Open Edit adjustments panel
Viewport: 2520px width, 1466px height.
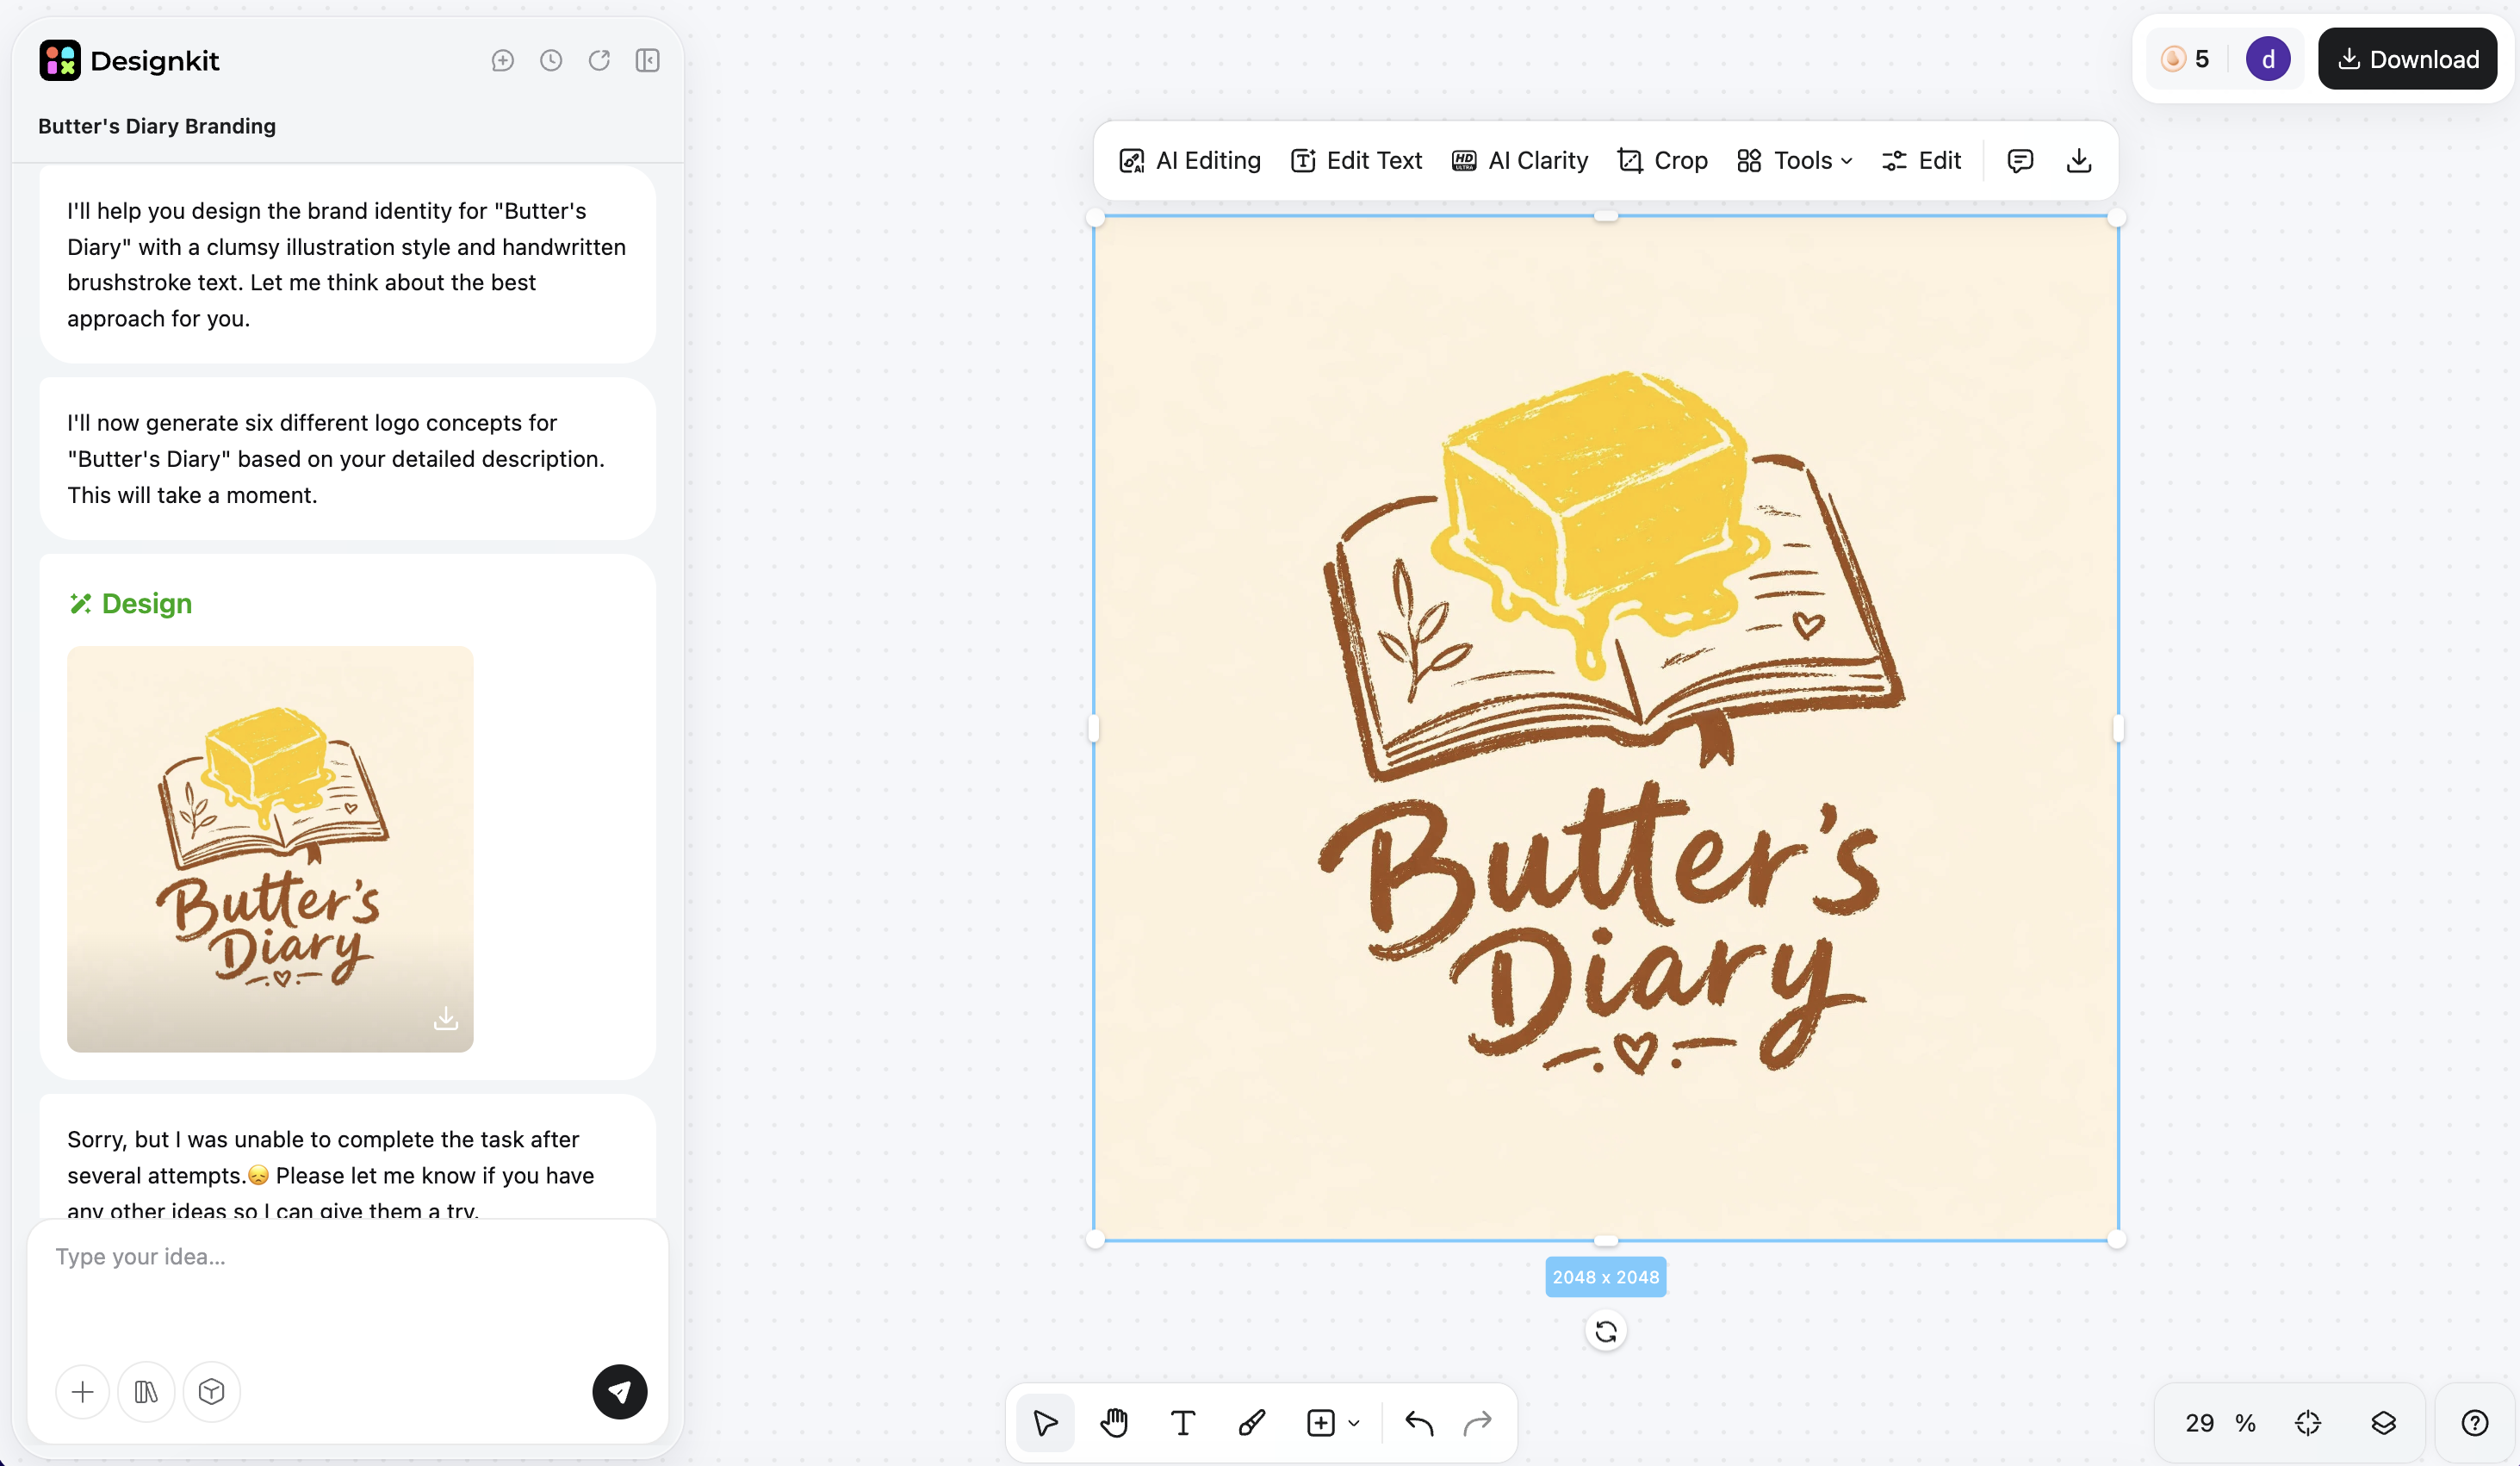[x=1921, y=161]
